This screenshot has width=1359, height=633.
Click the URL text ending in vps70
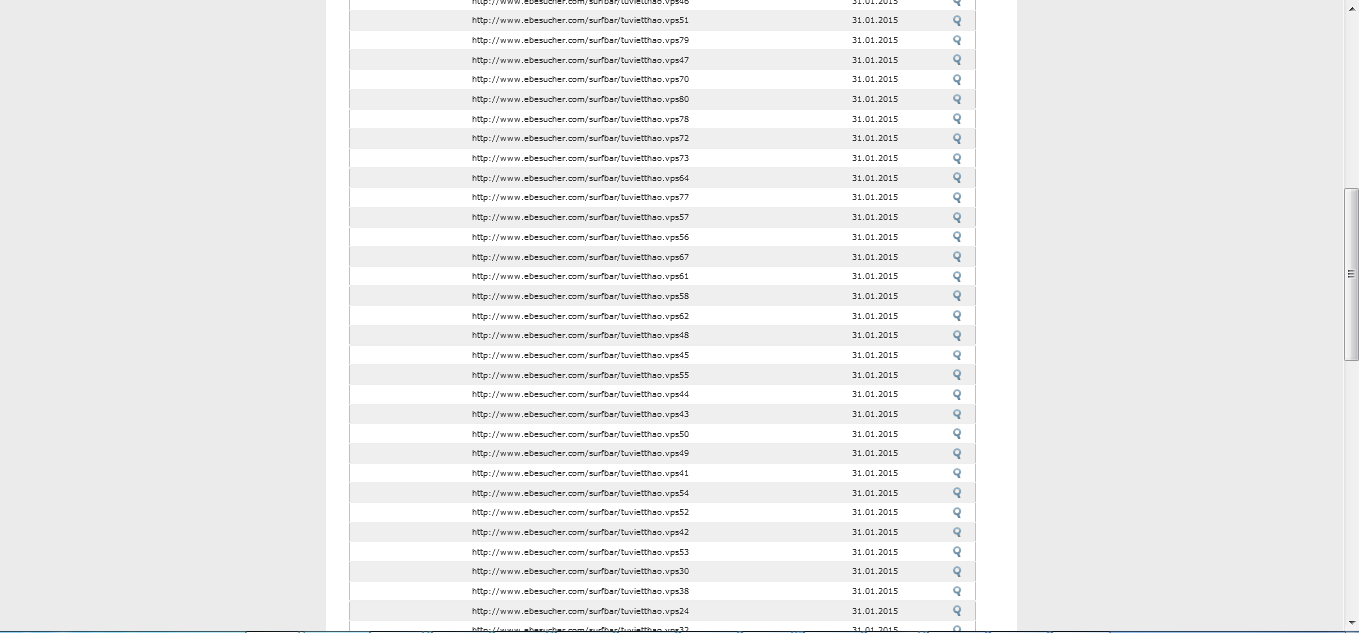pos(580,79)
